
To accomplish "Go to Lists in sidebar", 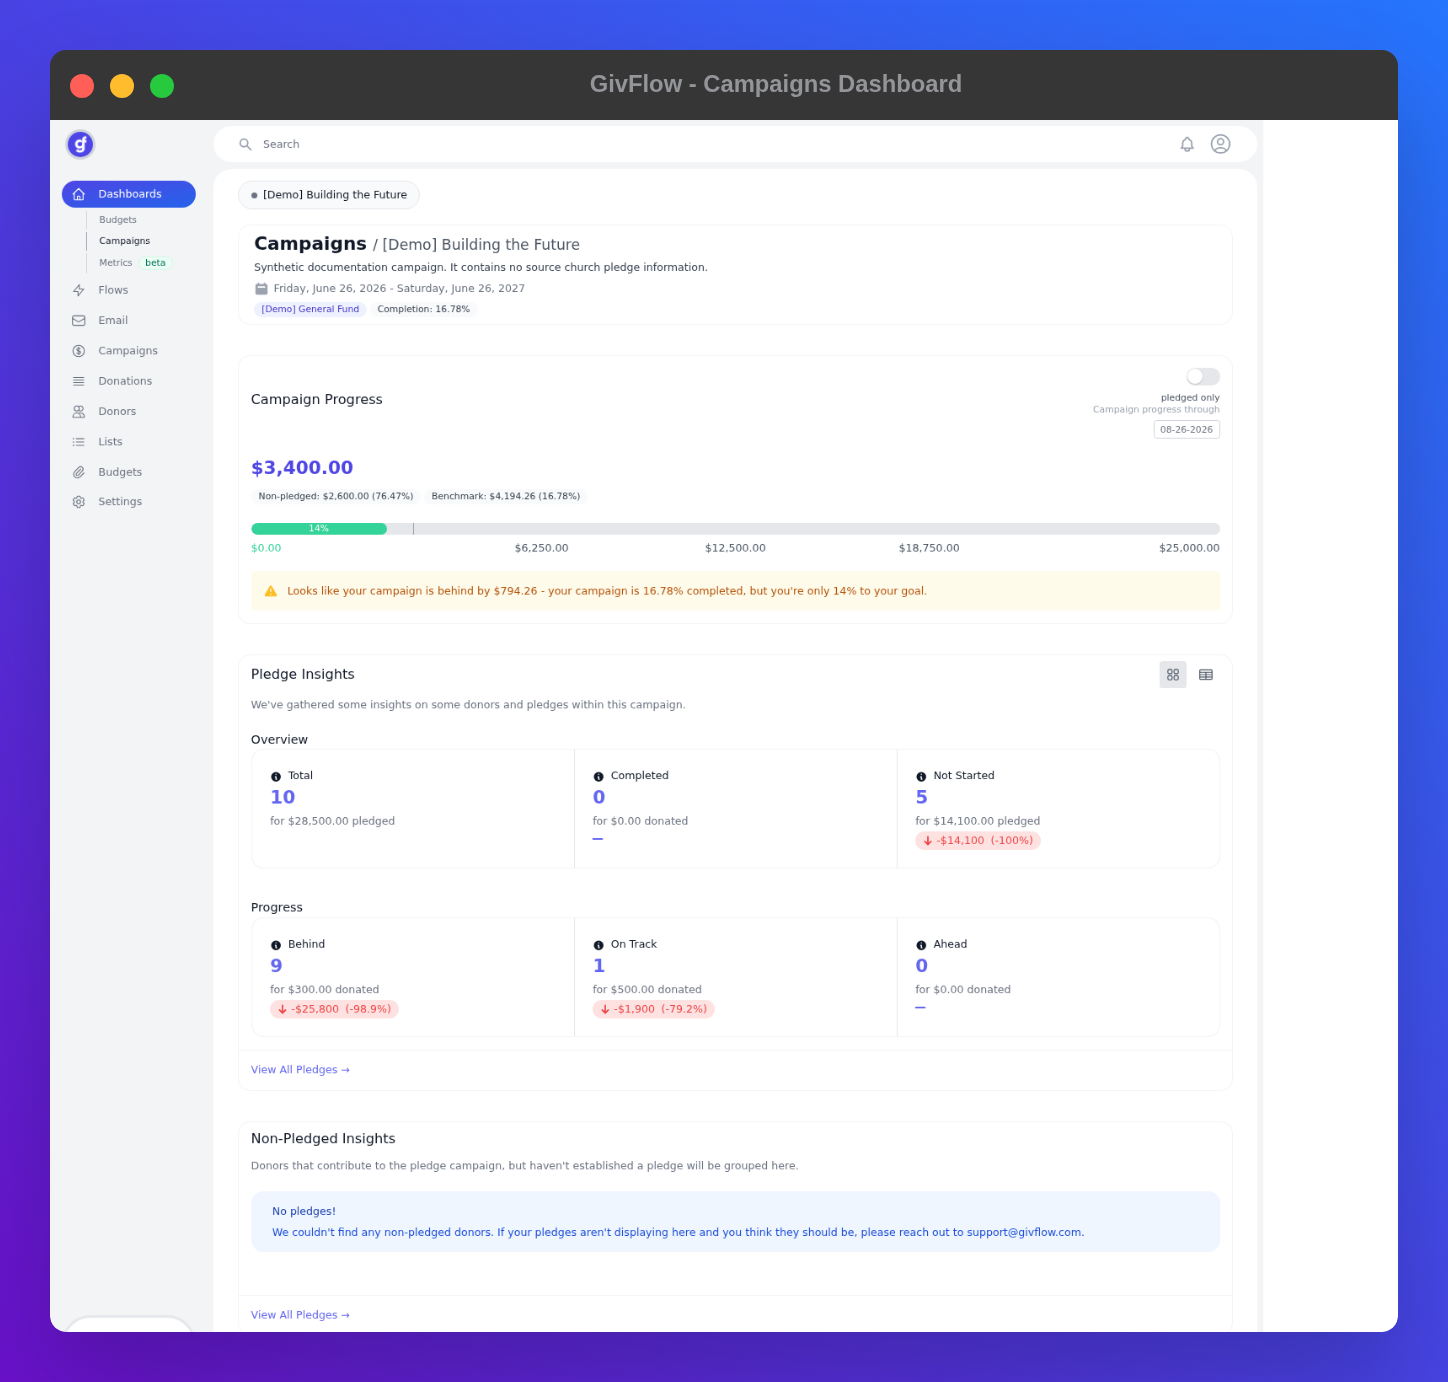I will (x=110, y=442).
